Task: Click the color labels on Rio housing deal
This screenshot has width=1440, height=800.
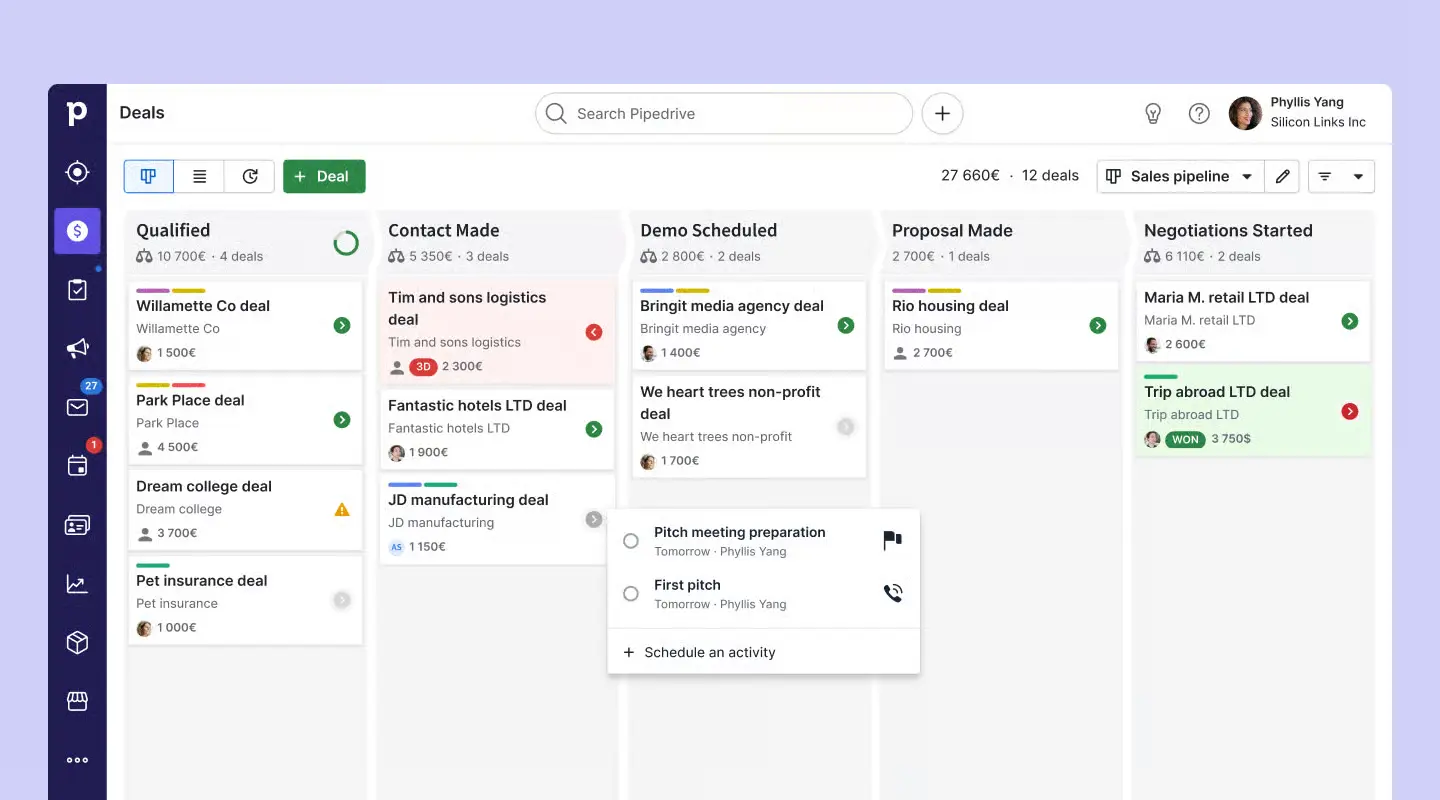Action: 926,290
